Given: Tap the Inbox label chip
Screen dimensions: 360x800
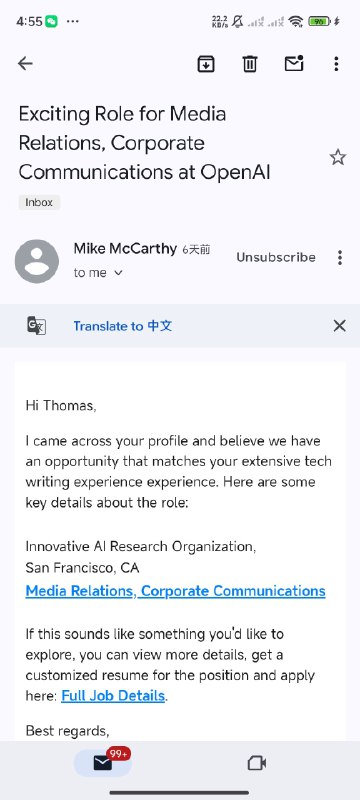Looking at the screenshot, I should [x=39, y=202].
